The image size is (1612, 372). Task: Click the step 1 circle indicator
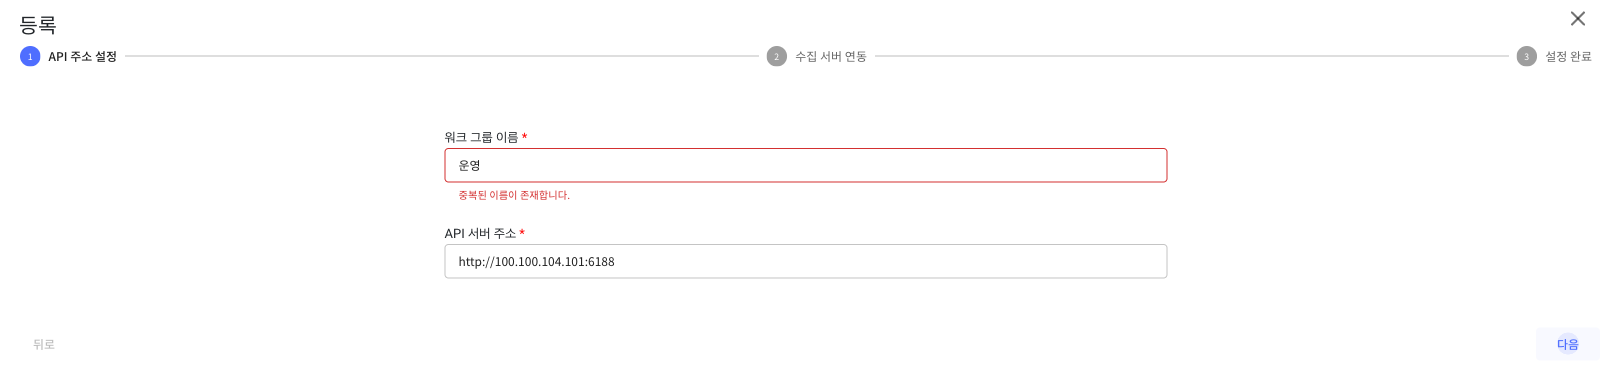click(x=30, y=56)
